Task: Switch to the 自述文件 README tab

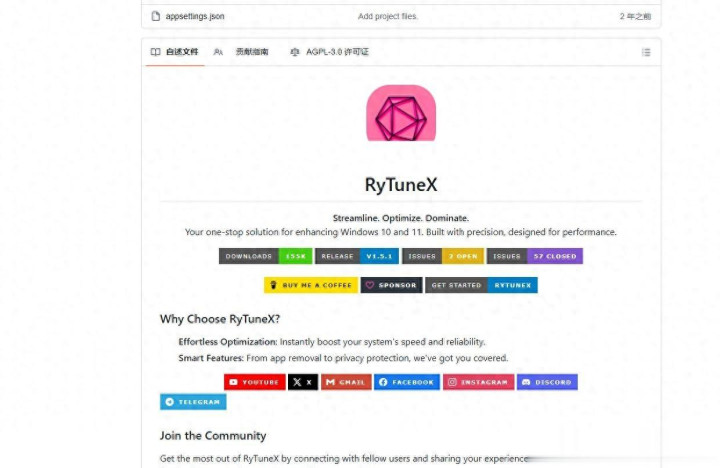Action: [175, 52]
